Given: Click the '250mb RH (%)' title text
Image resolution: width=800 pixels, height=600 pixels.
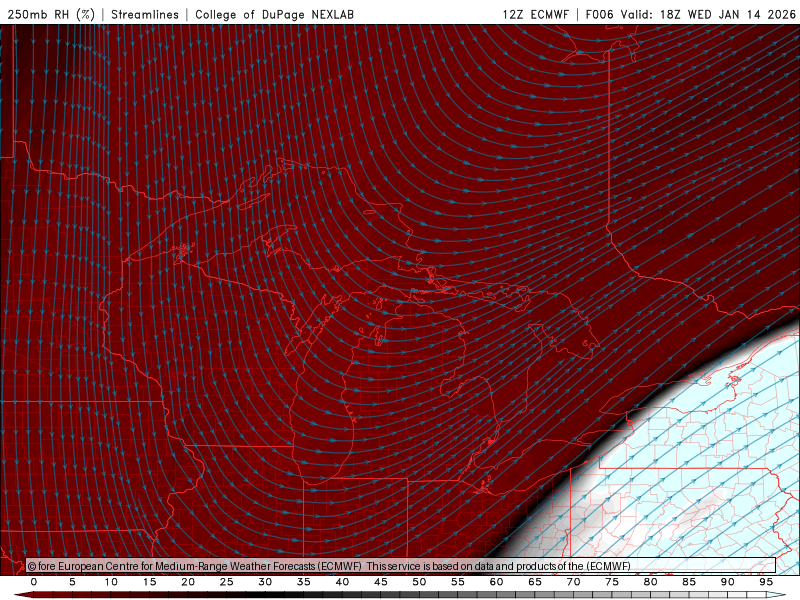Looking at the screenshot, I should pyautogui.click(x=52, y=14).
